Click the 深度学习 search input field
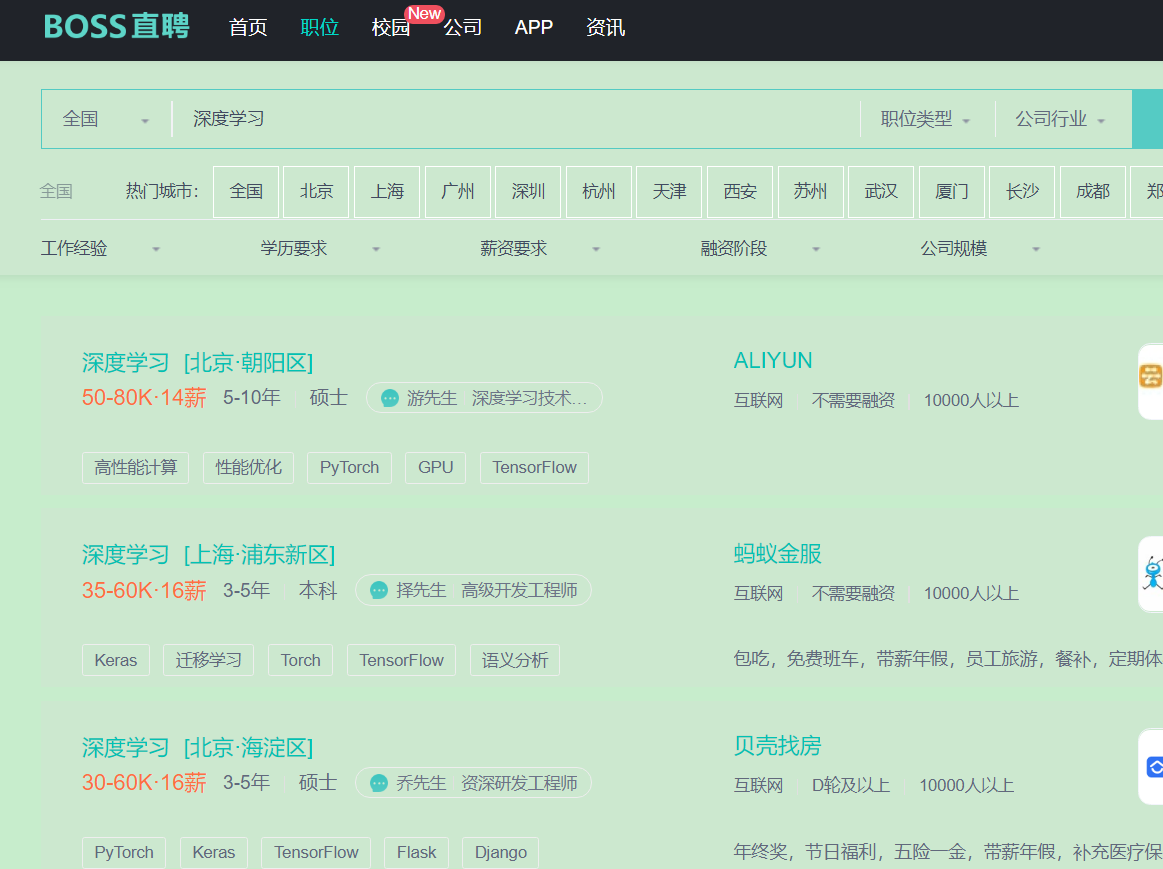Viewport: 1163px width, 869px height. (x=515, y=119)
